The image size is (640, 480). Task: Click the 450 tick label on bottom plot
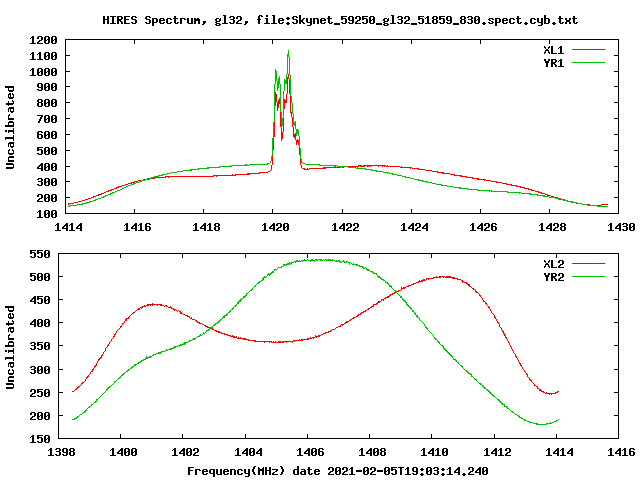click(x=40, y=300)
